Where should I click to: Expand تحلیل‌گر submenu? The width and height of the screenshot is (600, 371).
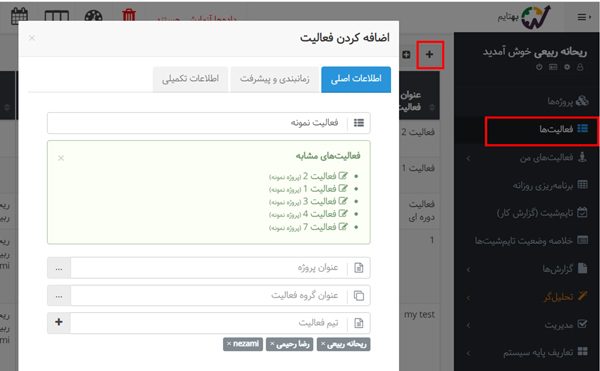tap(468, 297)
